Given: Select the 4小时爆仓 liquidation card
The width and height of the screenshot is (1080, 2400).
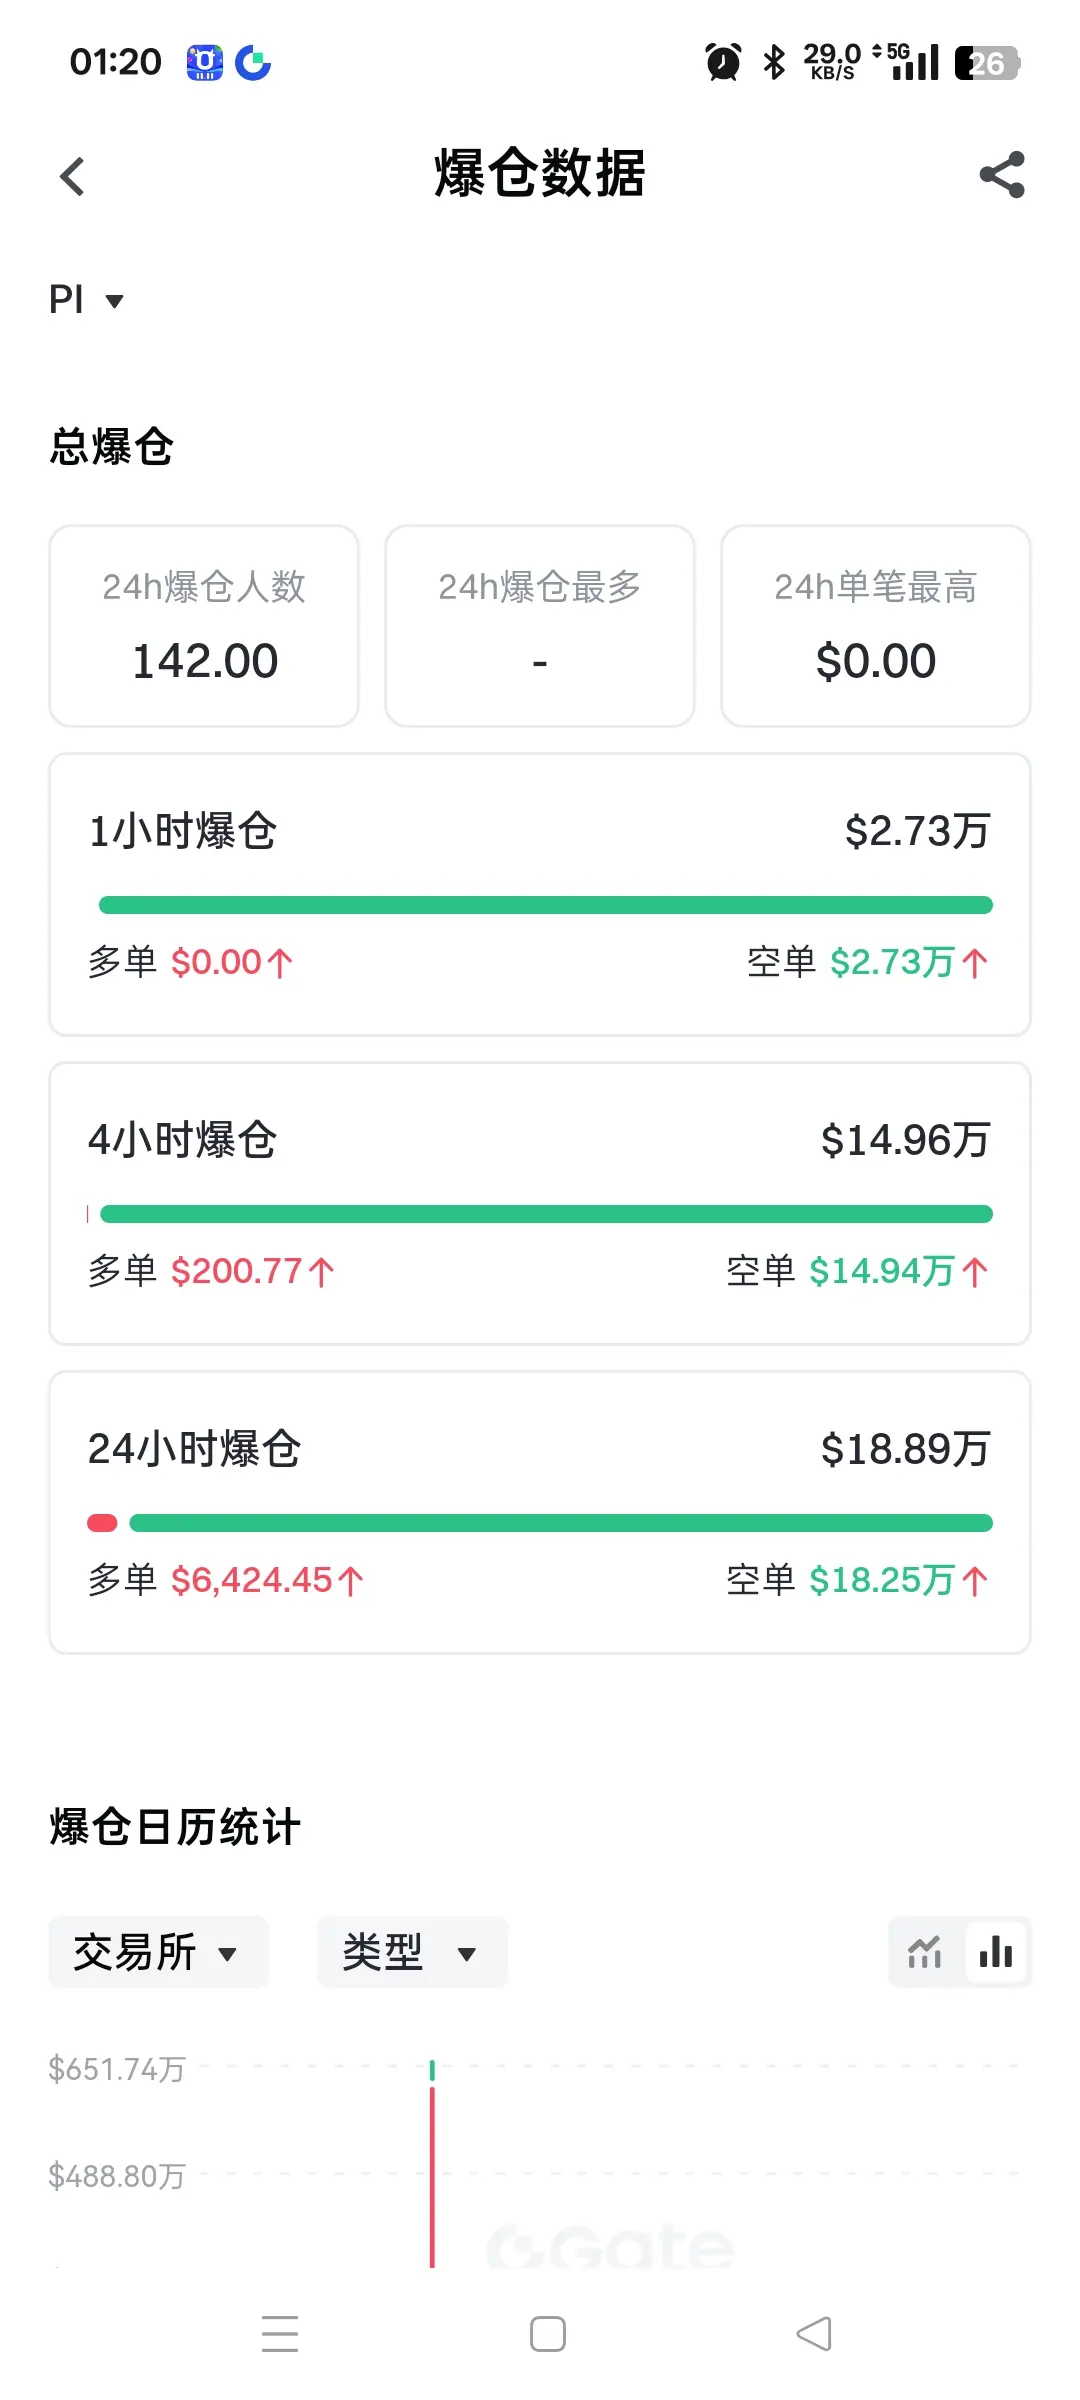Looking at the screenshot, I should [x=540, y=1203].
